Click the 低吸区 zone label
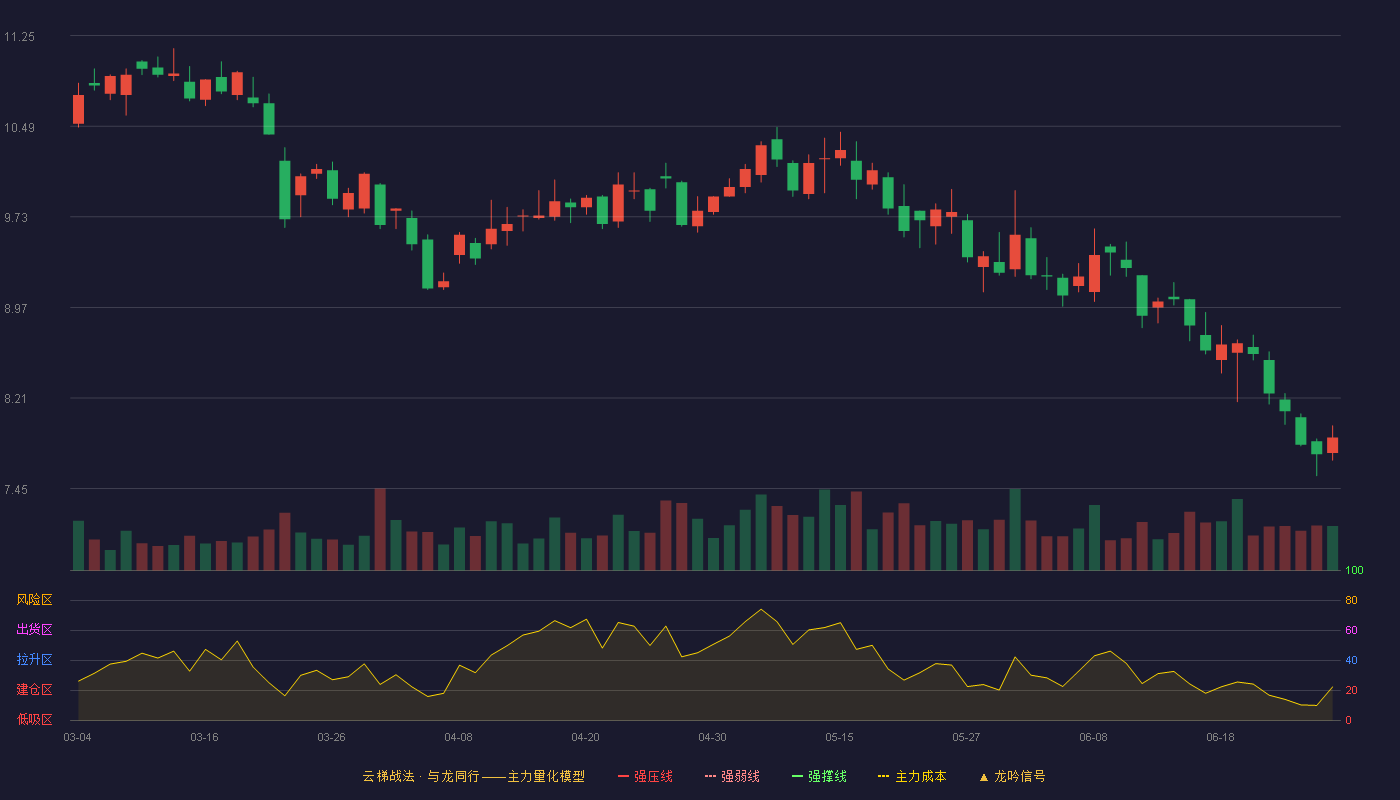 (34, 719)
